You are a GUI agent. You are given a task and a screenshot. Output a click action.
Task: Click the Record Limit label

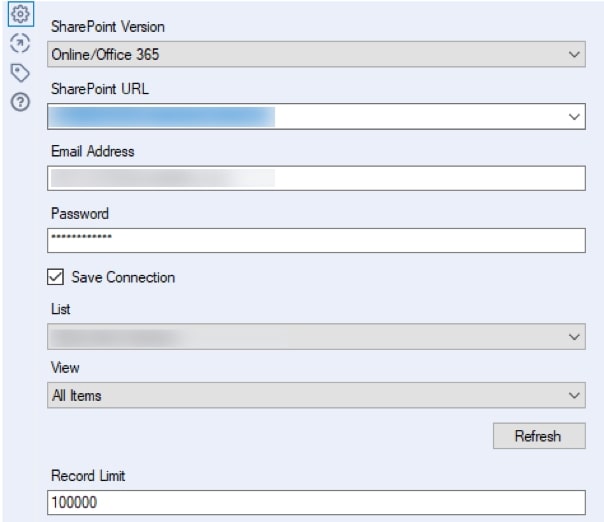point(88,476)
